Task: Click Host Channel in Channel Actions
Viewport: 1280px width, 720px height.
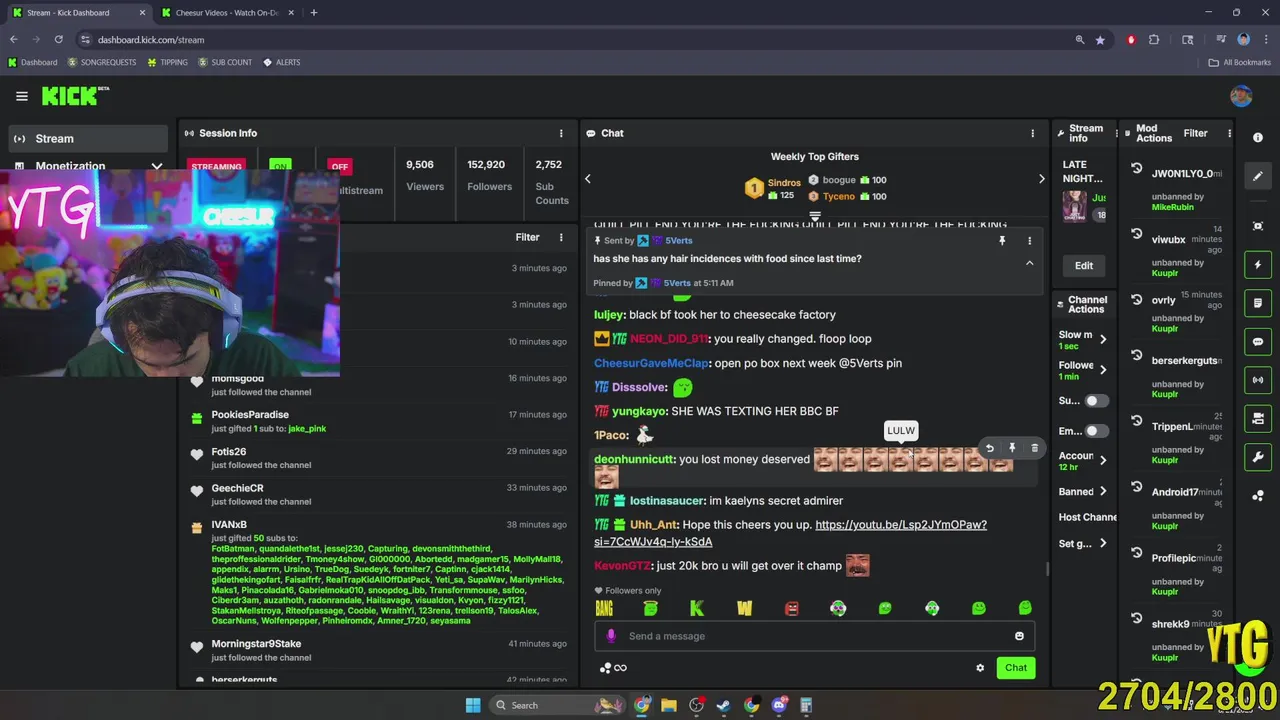Action: pos(1087,517)
